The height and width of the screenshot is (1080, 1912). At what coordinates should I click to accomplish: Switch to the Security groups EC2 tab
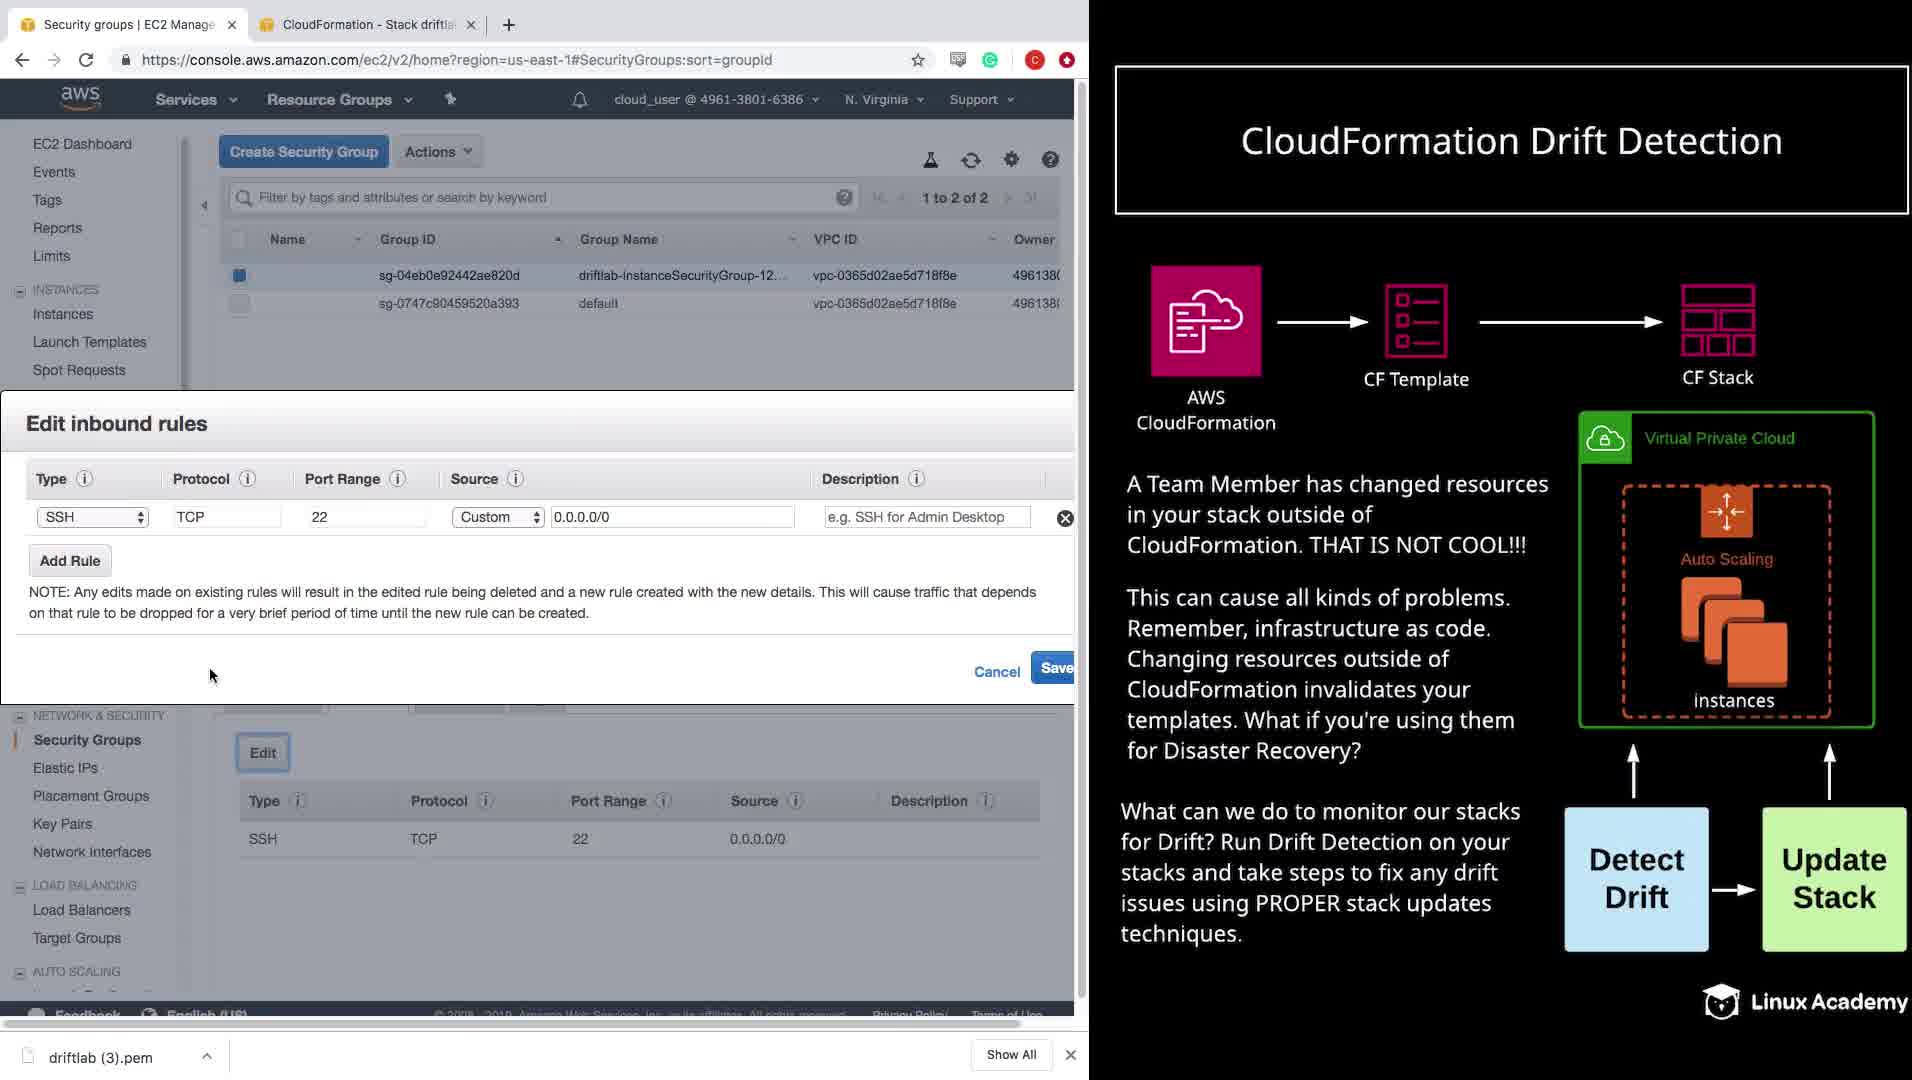coord(128,25)
